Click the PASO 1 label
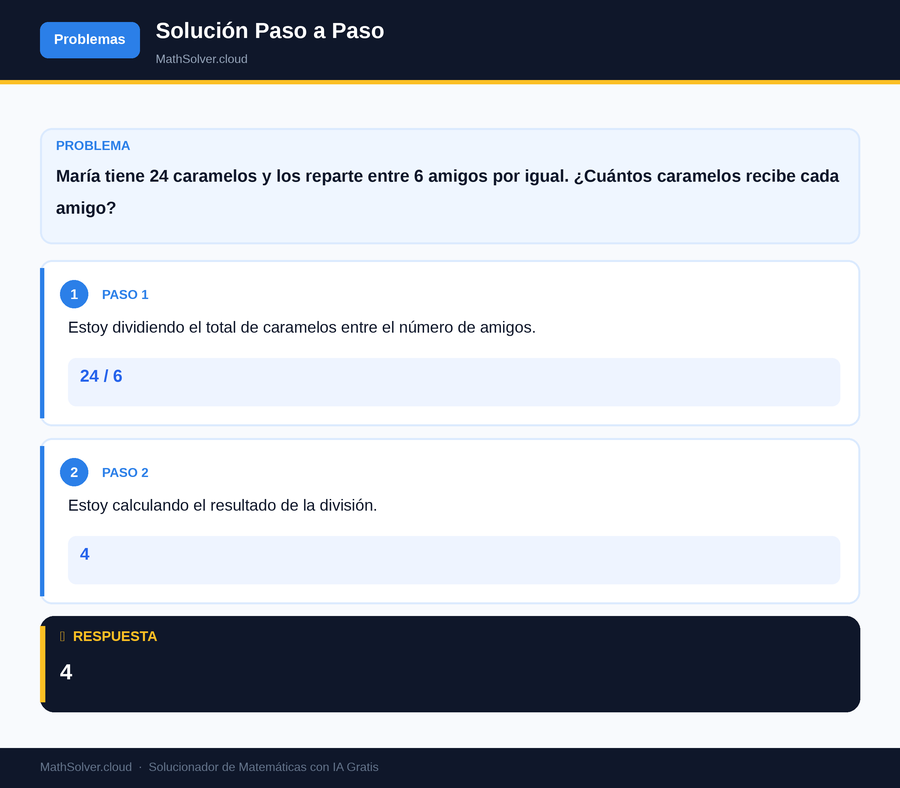 pyautogui.click(x=125, y=294)
